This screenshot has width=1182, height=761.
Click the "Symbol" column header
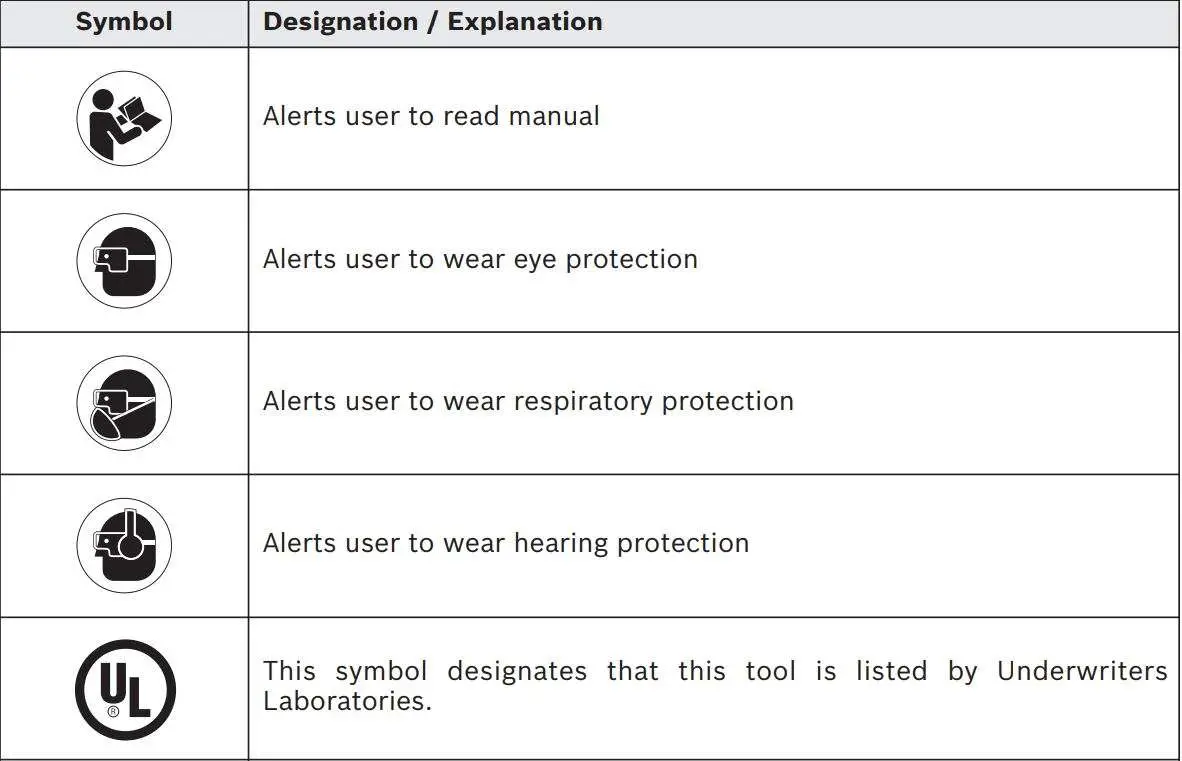[124, 22]
